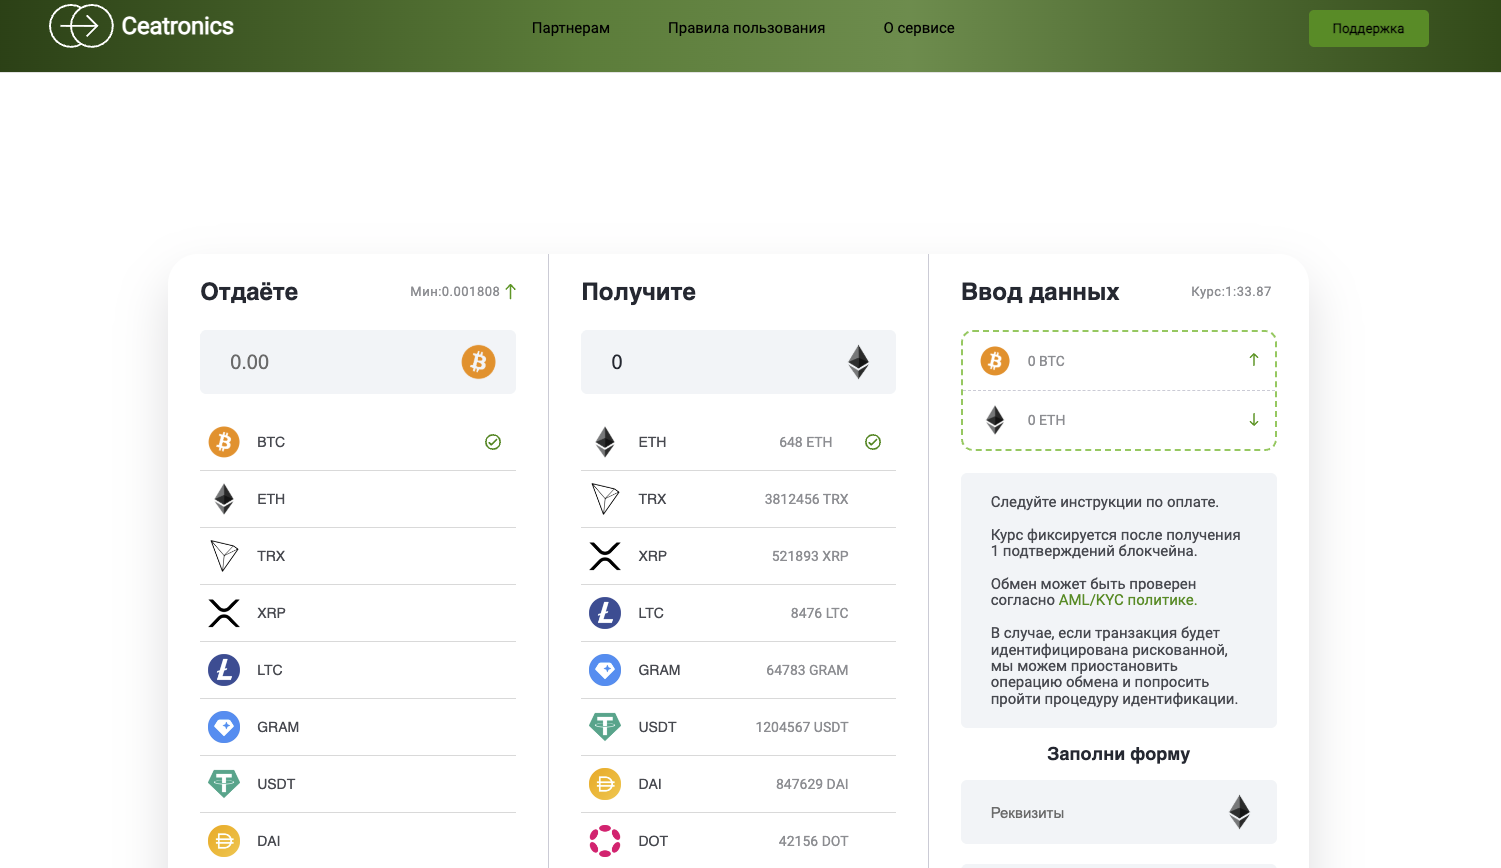
Task: Click the Курс:1:33.87 rate text
Action: 1231,292
